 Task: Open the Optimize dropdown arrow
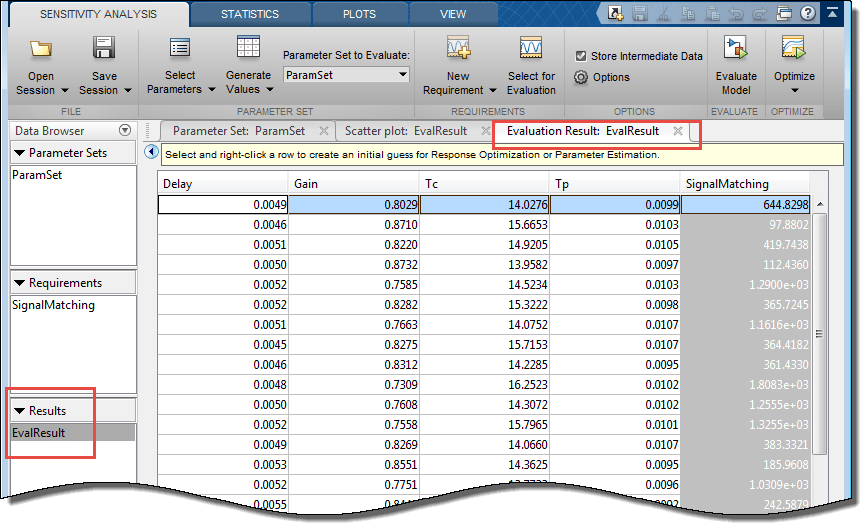point(794,90)
